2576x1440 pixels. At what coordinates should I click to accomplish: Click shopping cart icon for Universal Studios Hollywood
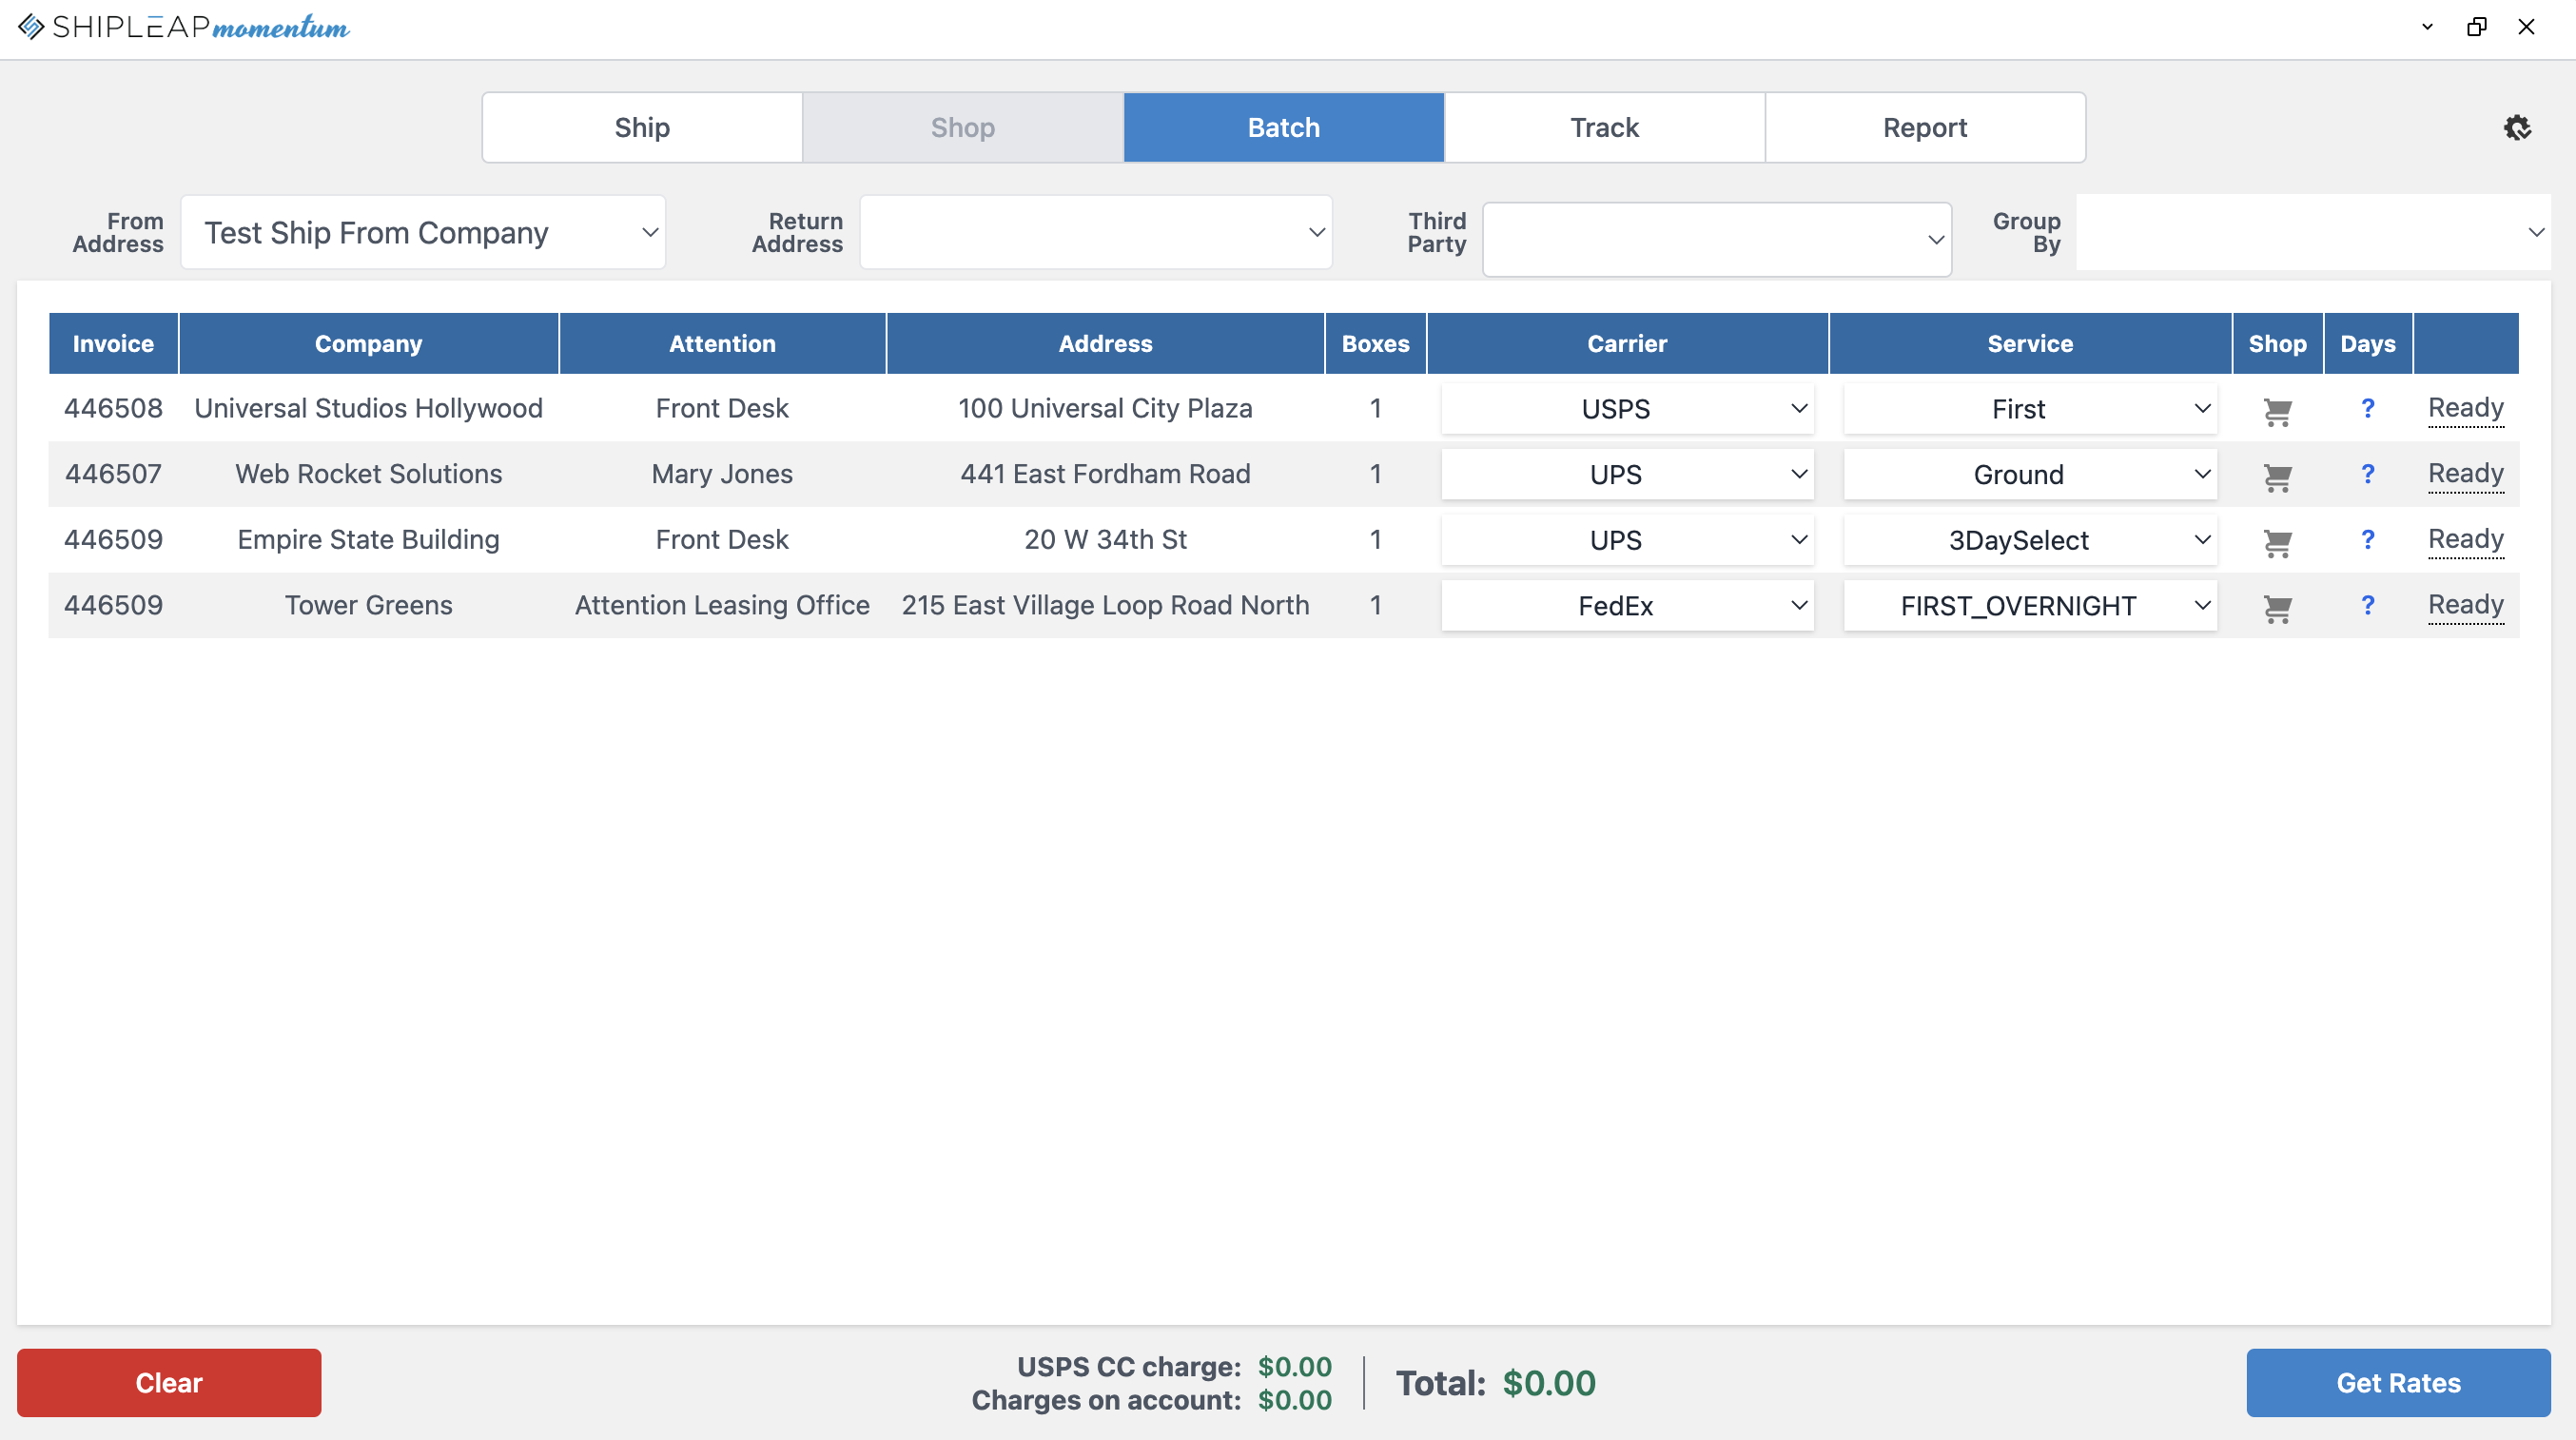coord(2277,411)
